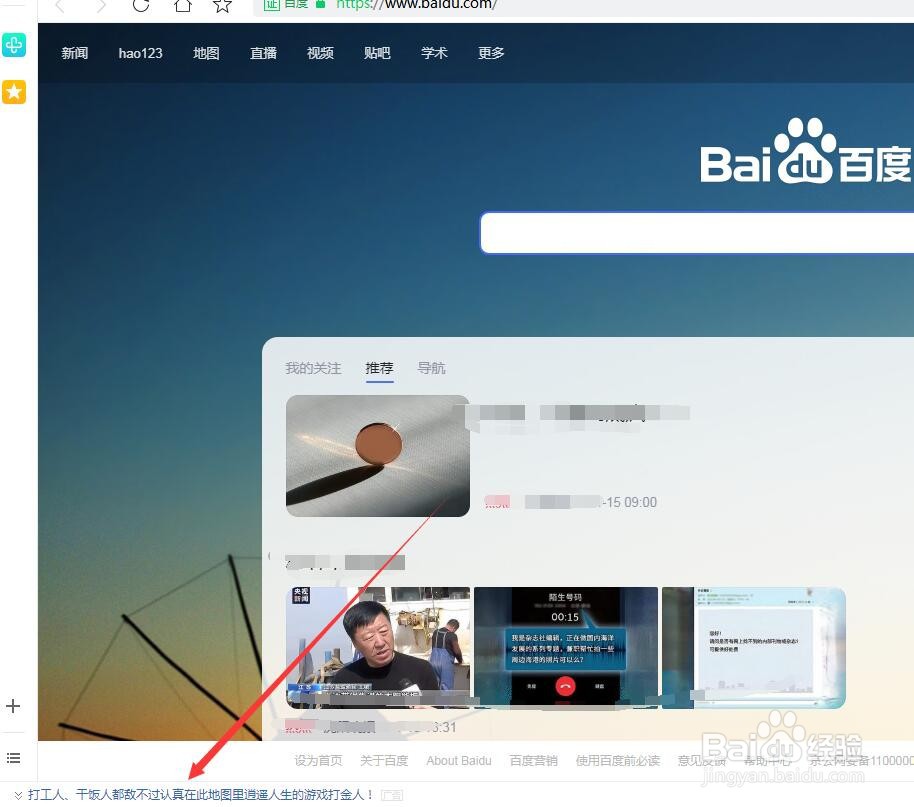Image resolution: width=914 pixels, height=807 pixels.
Task: Open the 直播 link
Action: coord(263,53)
